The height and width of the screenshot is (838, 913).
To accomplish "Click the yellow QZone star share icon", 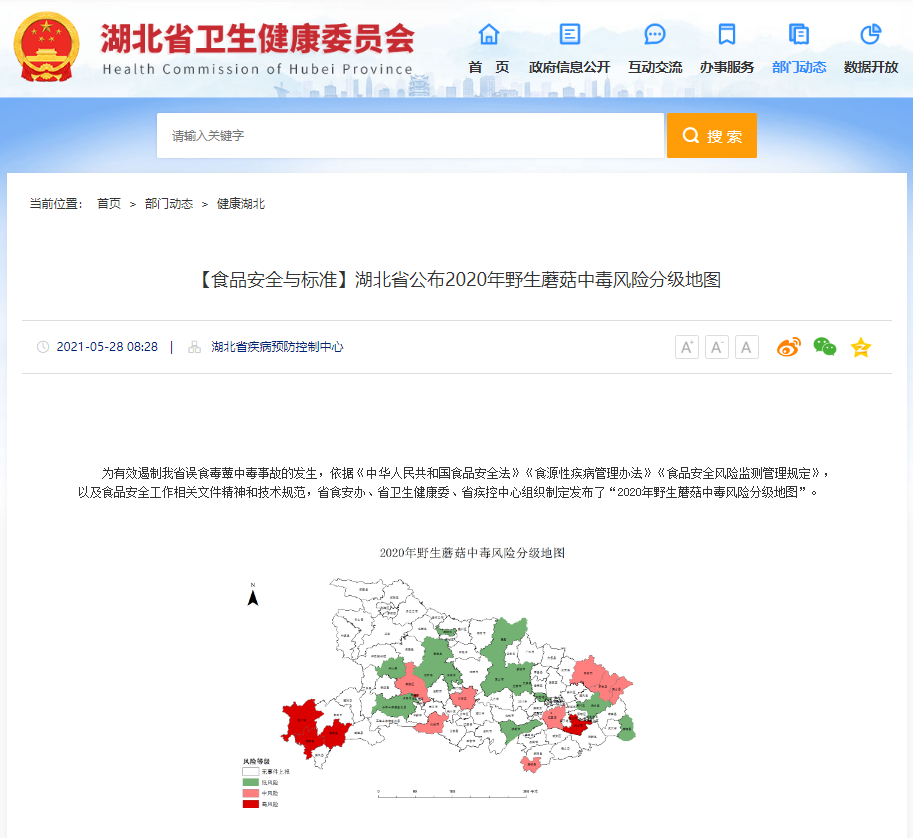I will 860,346.
